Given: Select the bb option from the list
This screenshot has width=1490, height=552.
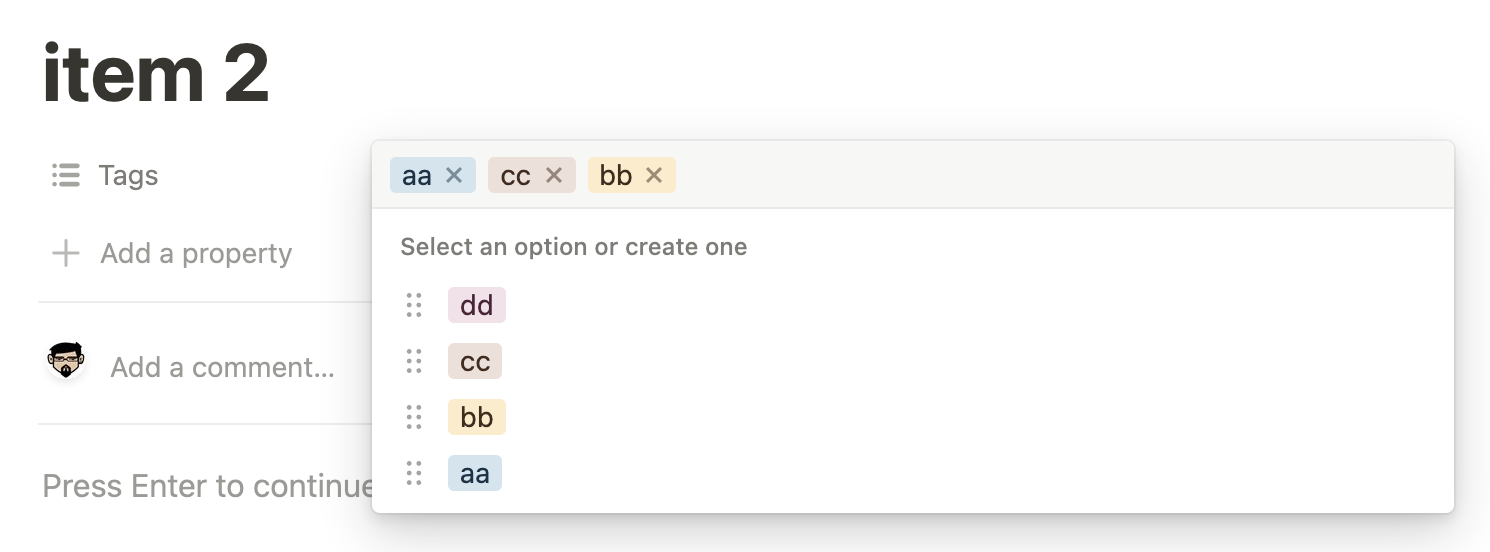Looking at the screenshot, I should pyautogui.click(x=477, y=417).
